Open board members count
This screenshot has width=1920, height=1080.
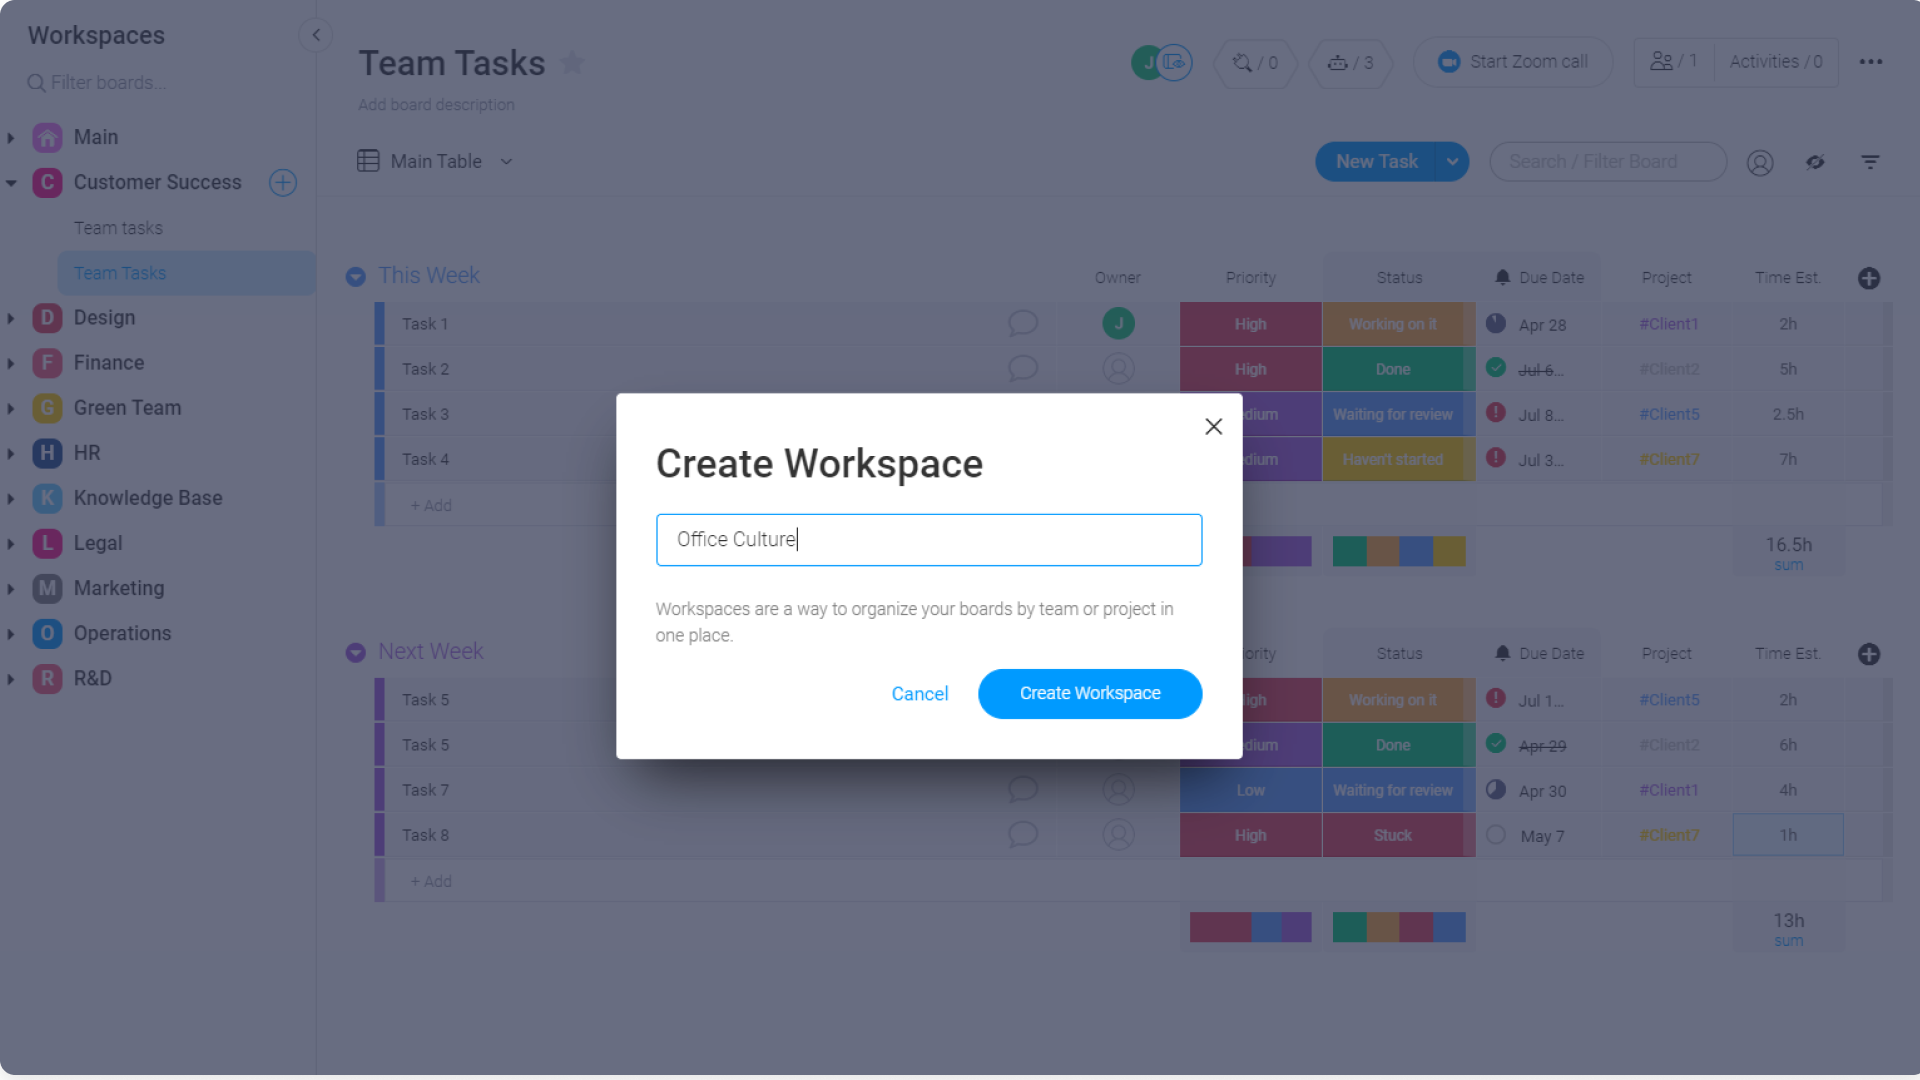[1674, 62]
